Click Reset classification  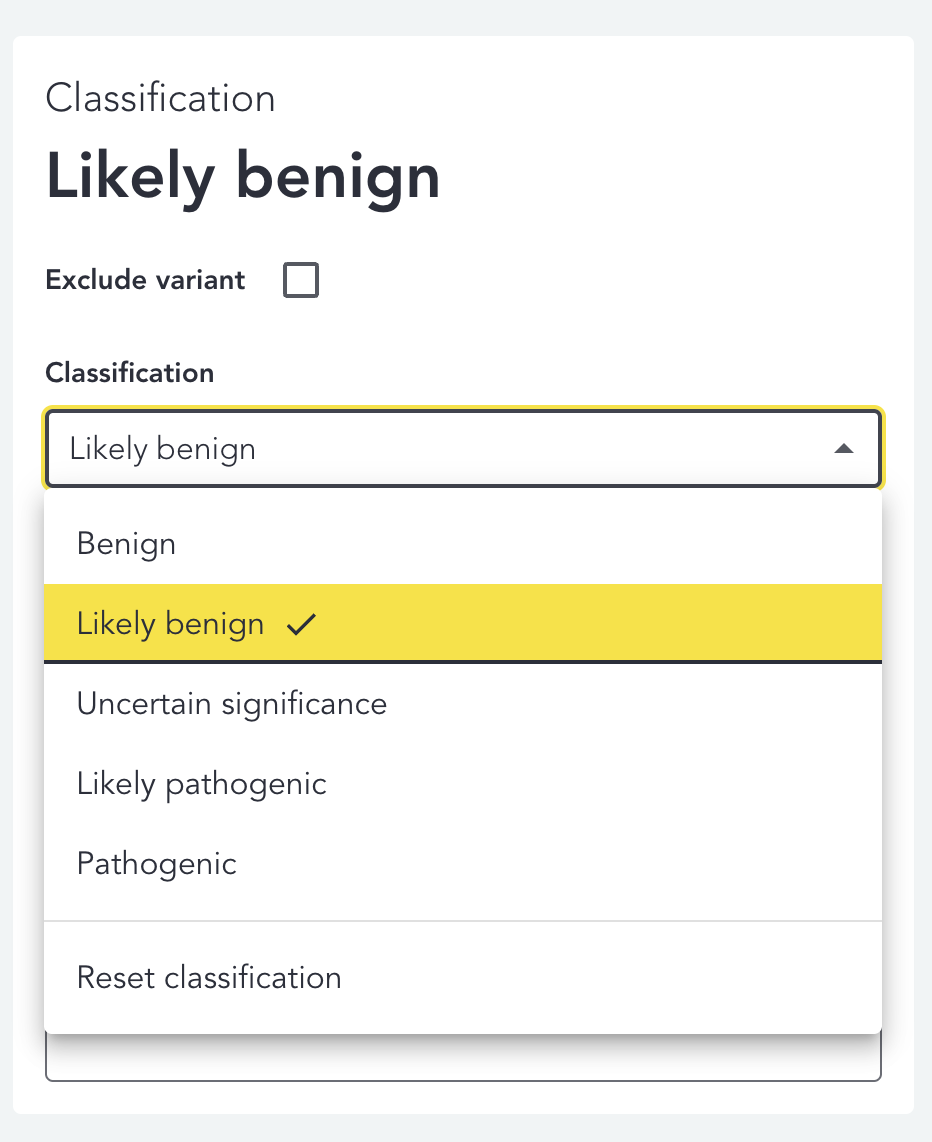point(209,977)
